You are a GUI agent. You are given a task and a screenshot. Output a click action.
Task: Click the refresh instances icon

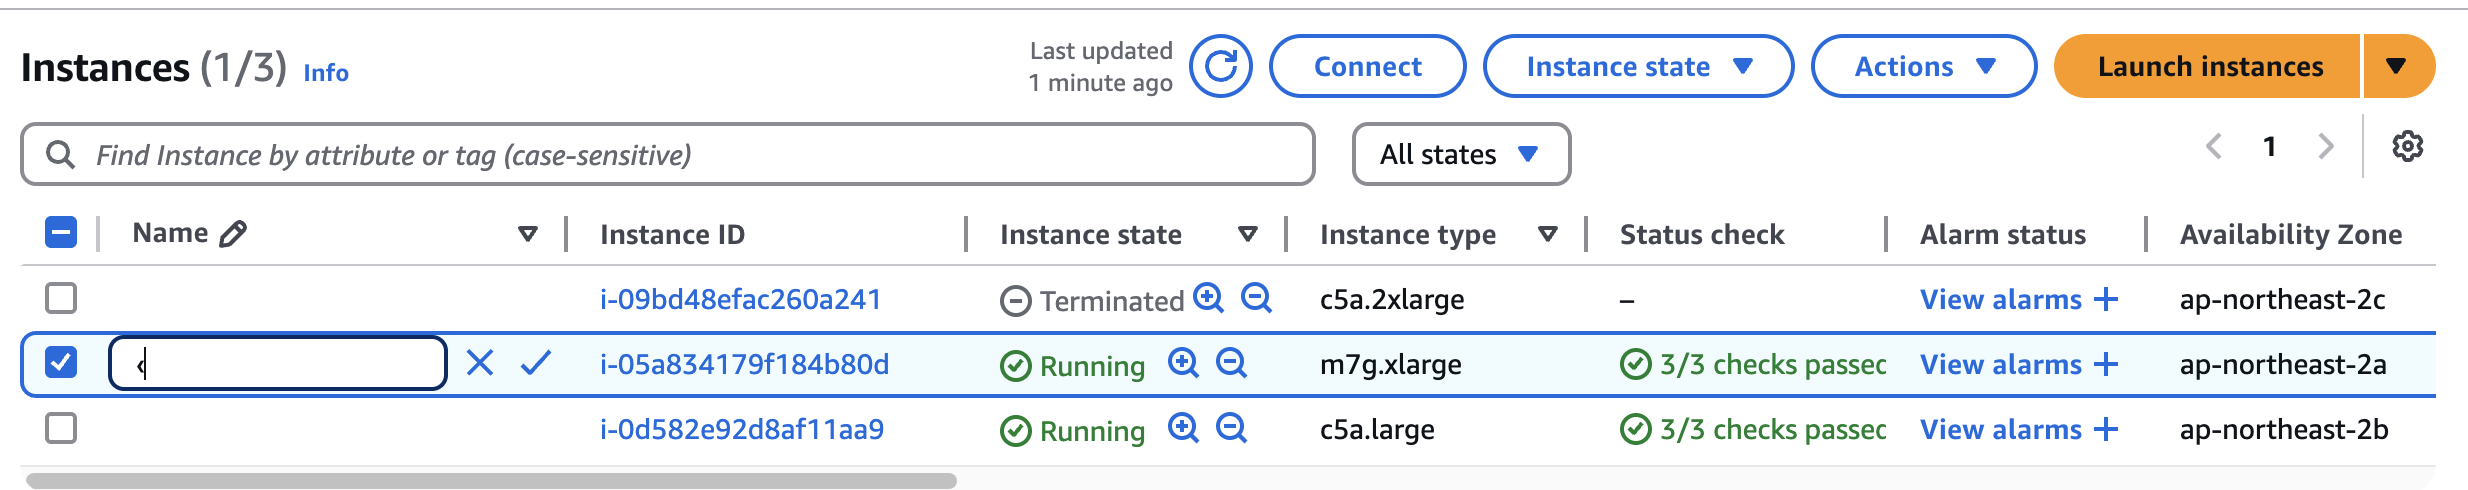(x=1220, y=66)
